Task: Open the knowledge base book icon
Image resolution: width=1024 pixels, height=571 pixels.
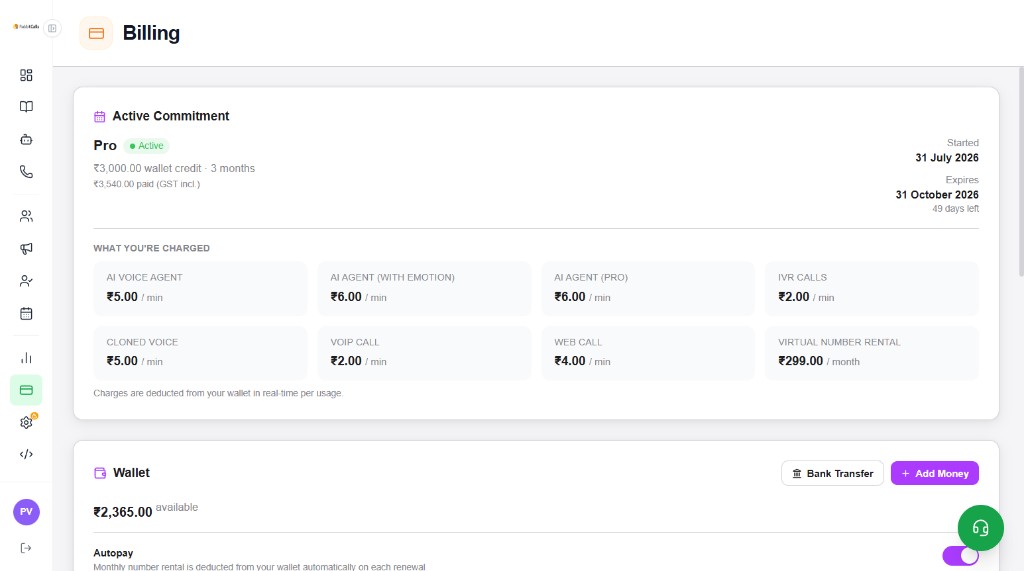Action: tap(26, 106)
